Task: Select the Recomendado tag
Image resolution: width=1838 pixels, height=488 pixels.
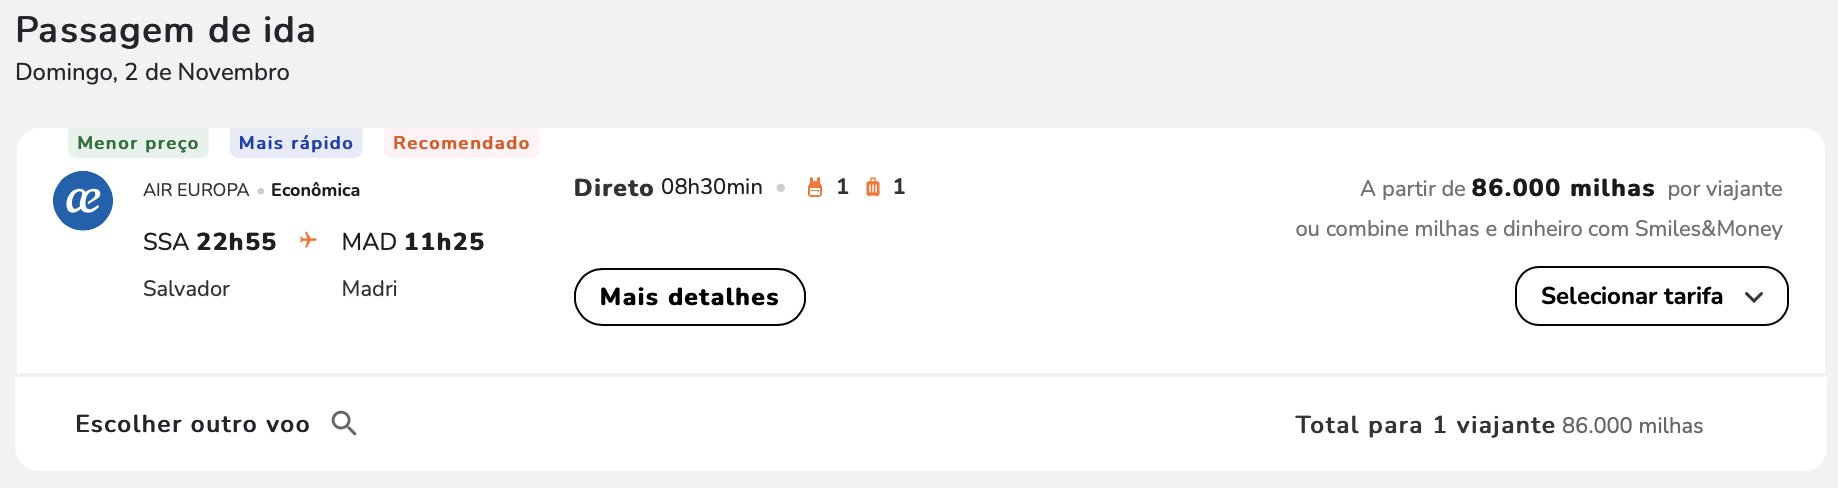Action: point(461,143)
